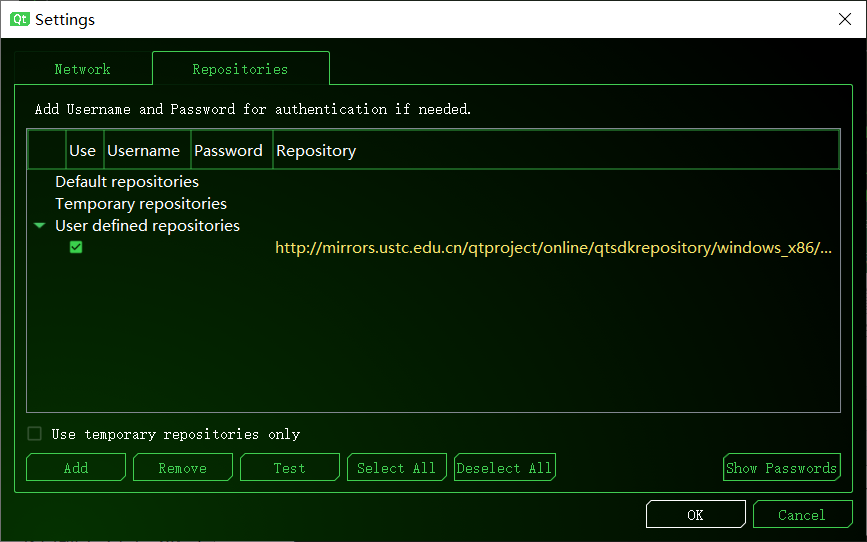Image resolution: width=867 pixels, height=542 pixels.
Task: Select the Repositories tab
Action: click(x=241, y=69)
